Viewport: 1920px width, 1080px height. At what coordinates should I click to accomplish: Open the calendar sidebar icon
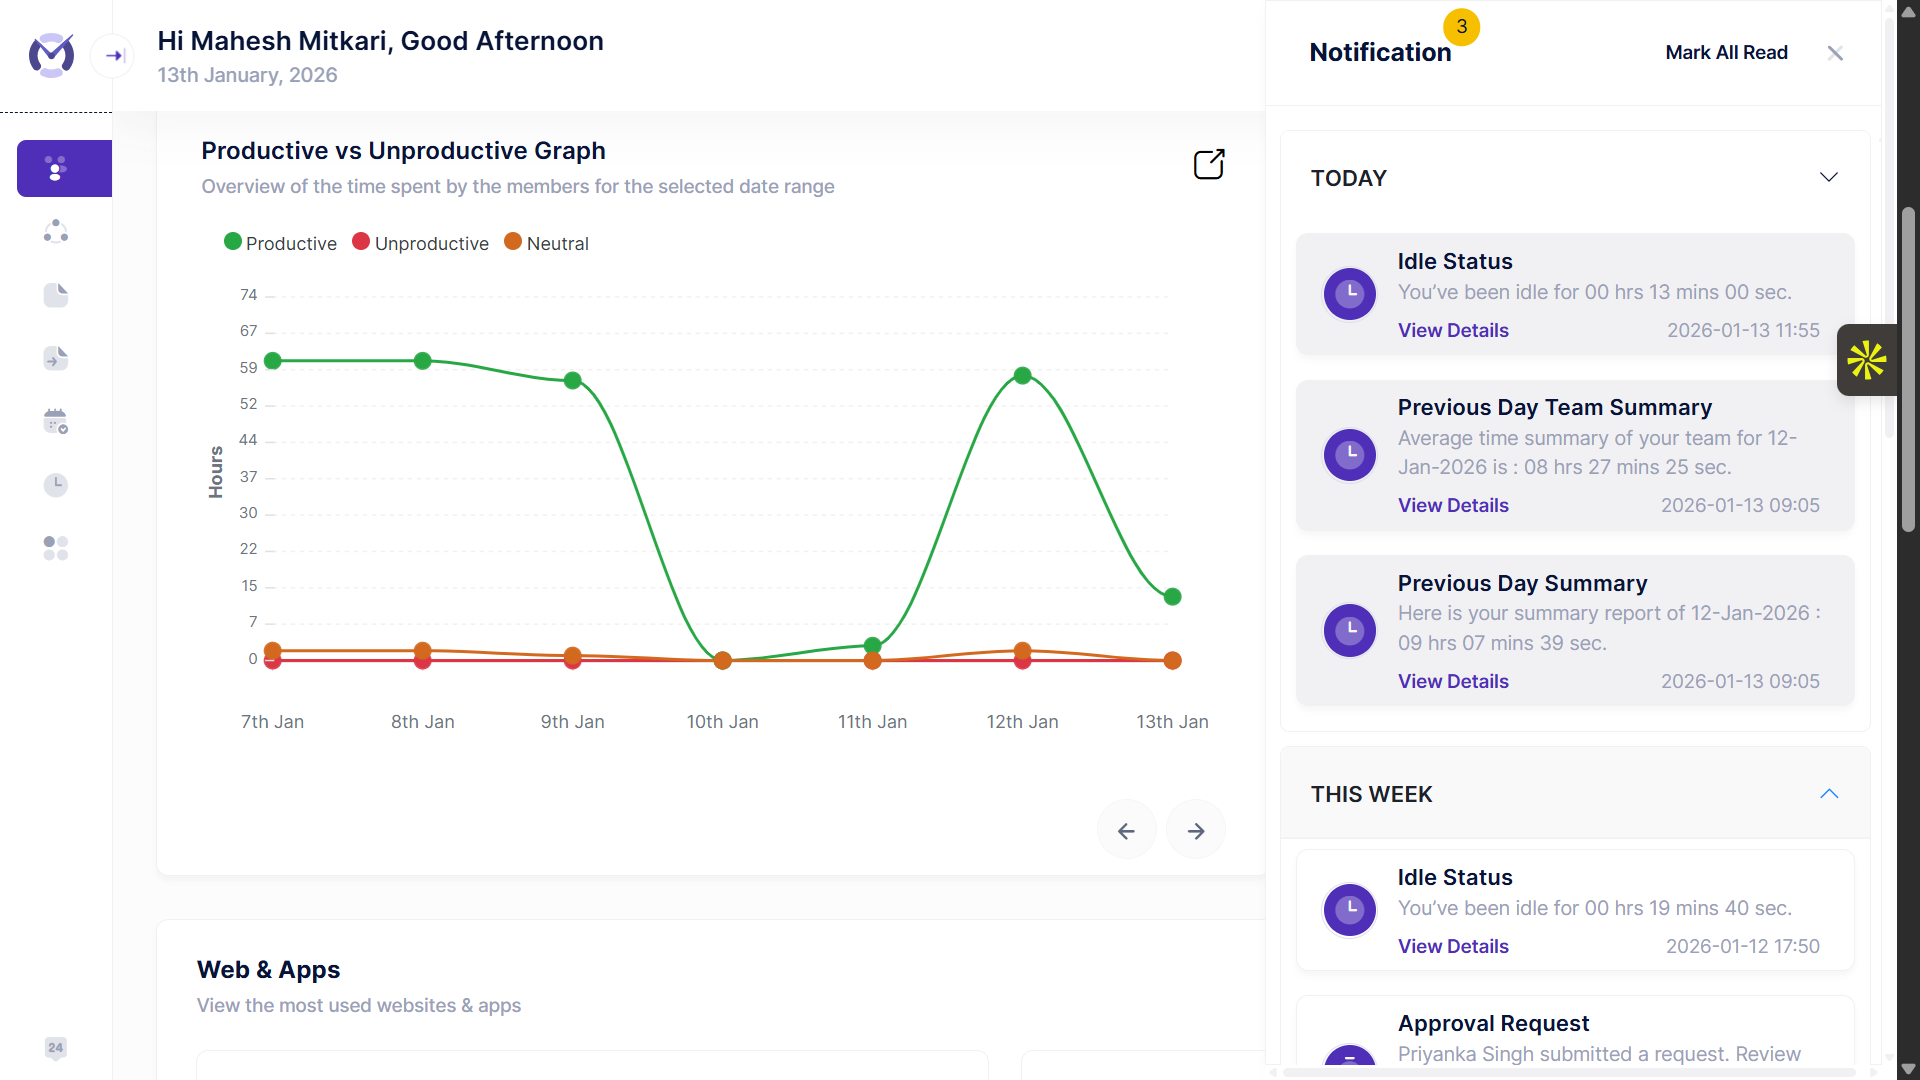coord(56,421)
